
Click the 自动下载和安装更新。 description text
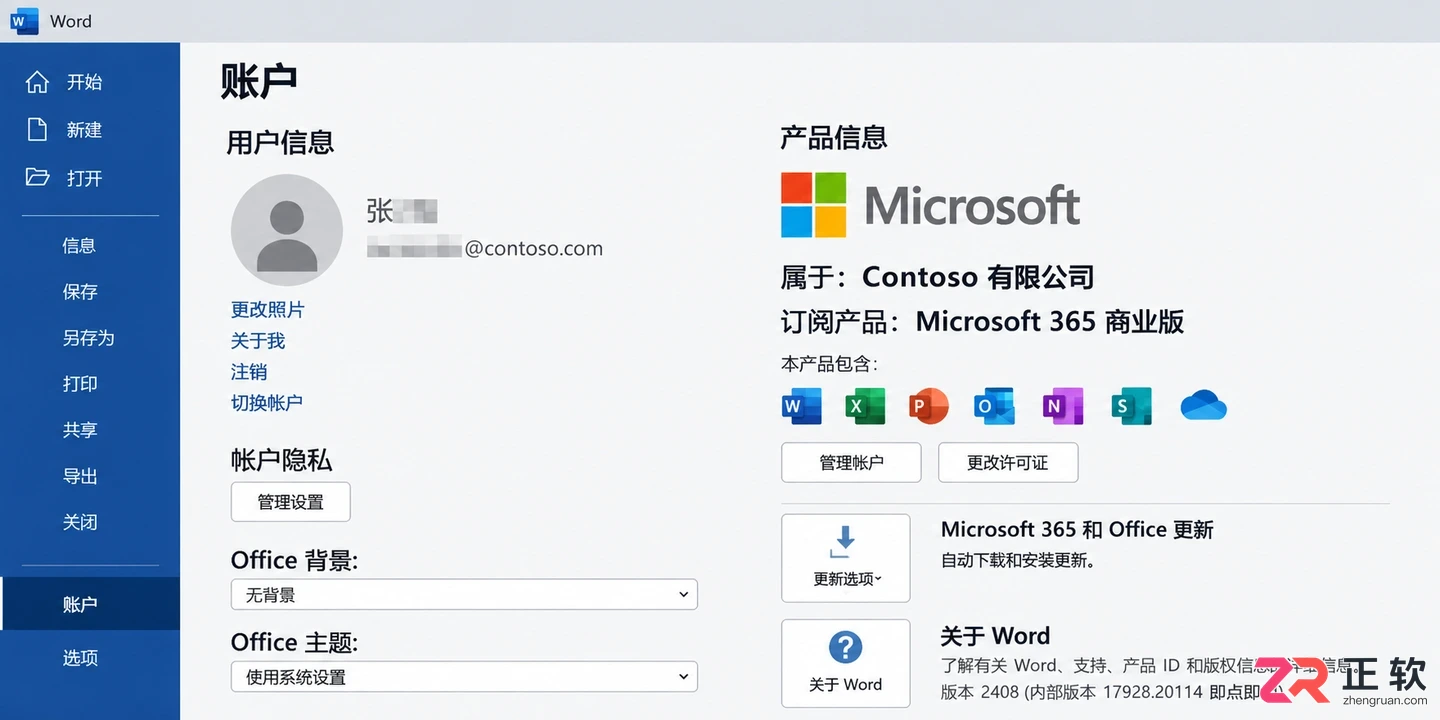1019,560
